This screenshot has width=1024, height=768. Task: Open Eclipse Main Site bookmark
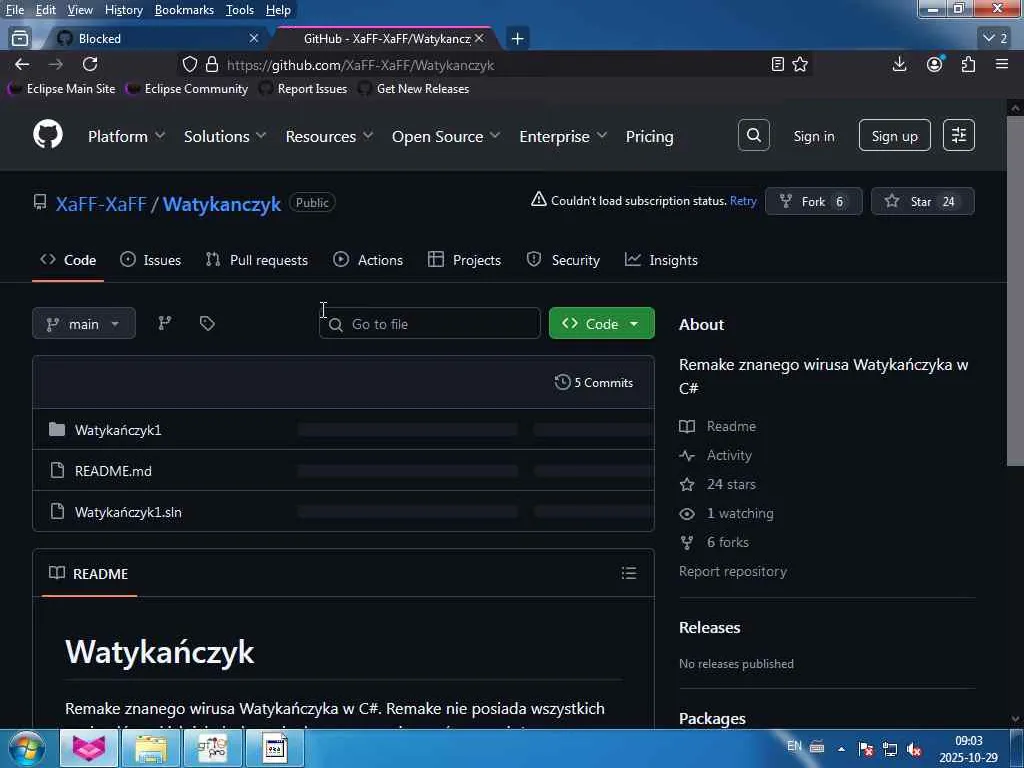[61, 88]
